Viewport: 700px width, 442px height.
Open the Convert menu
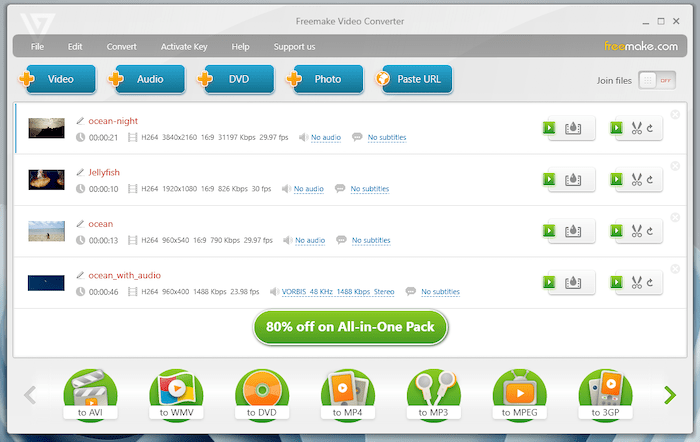[121, 46]
